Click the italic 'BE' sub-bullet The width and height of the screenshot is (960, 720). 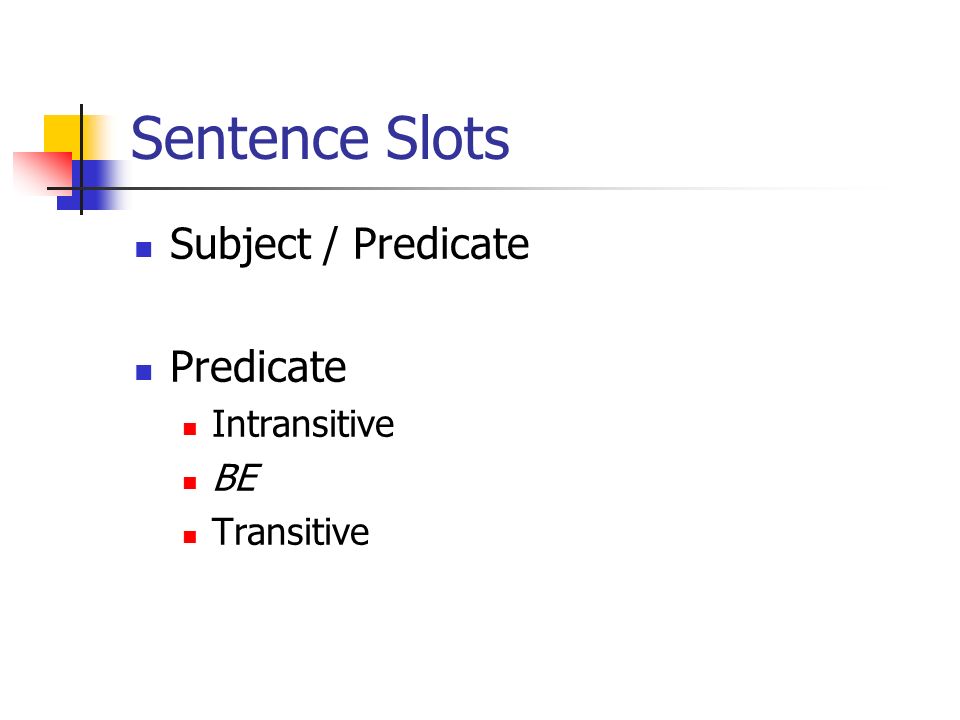tap(236, 478)
